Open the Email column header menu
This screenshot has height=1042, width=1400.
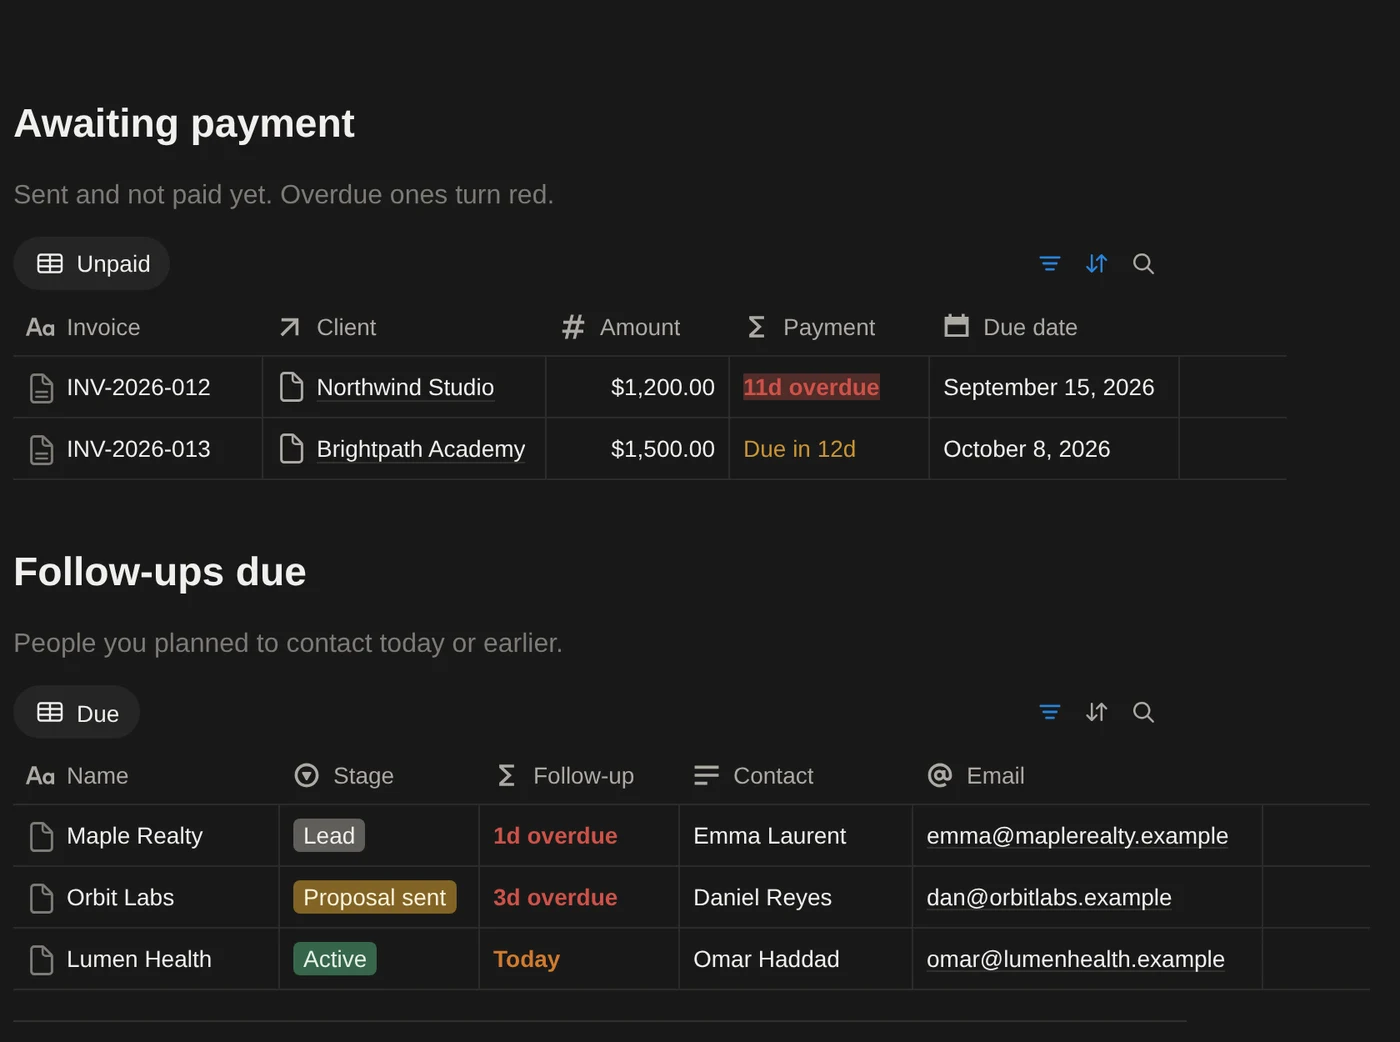pos(1087,776)
